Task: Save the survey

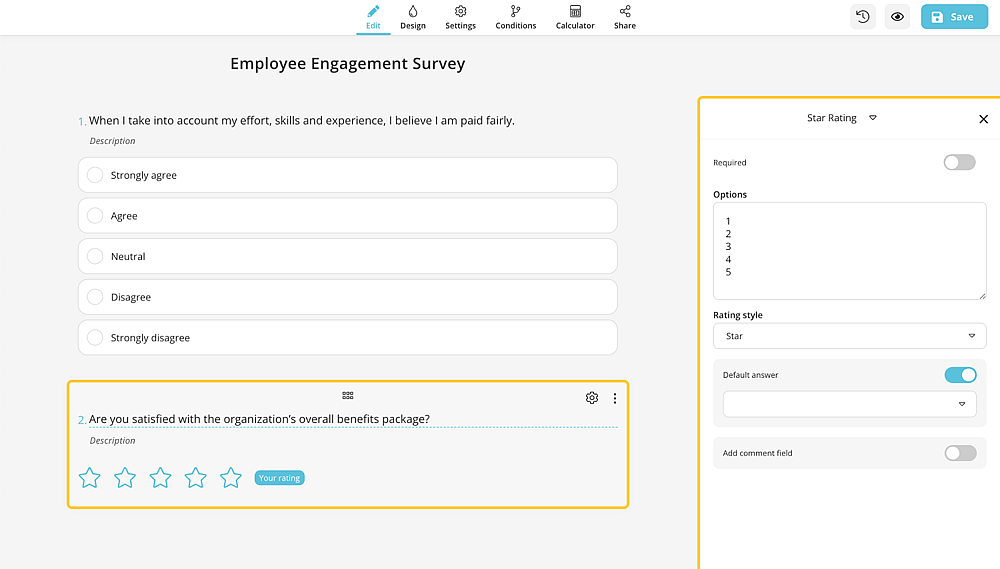Action: coord(954,17)
